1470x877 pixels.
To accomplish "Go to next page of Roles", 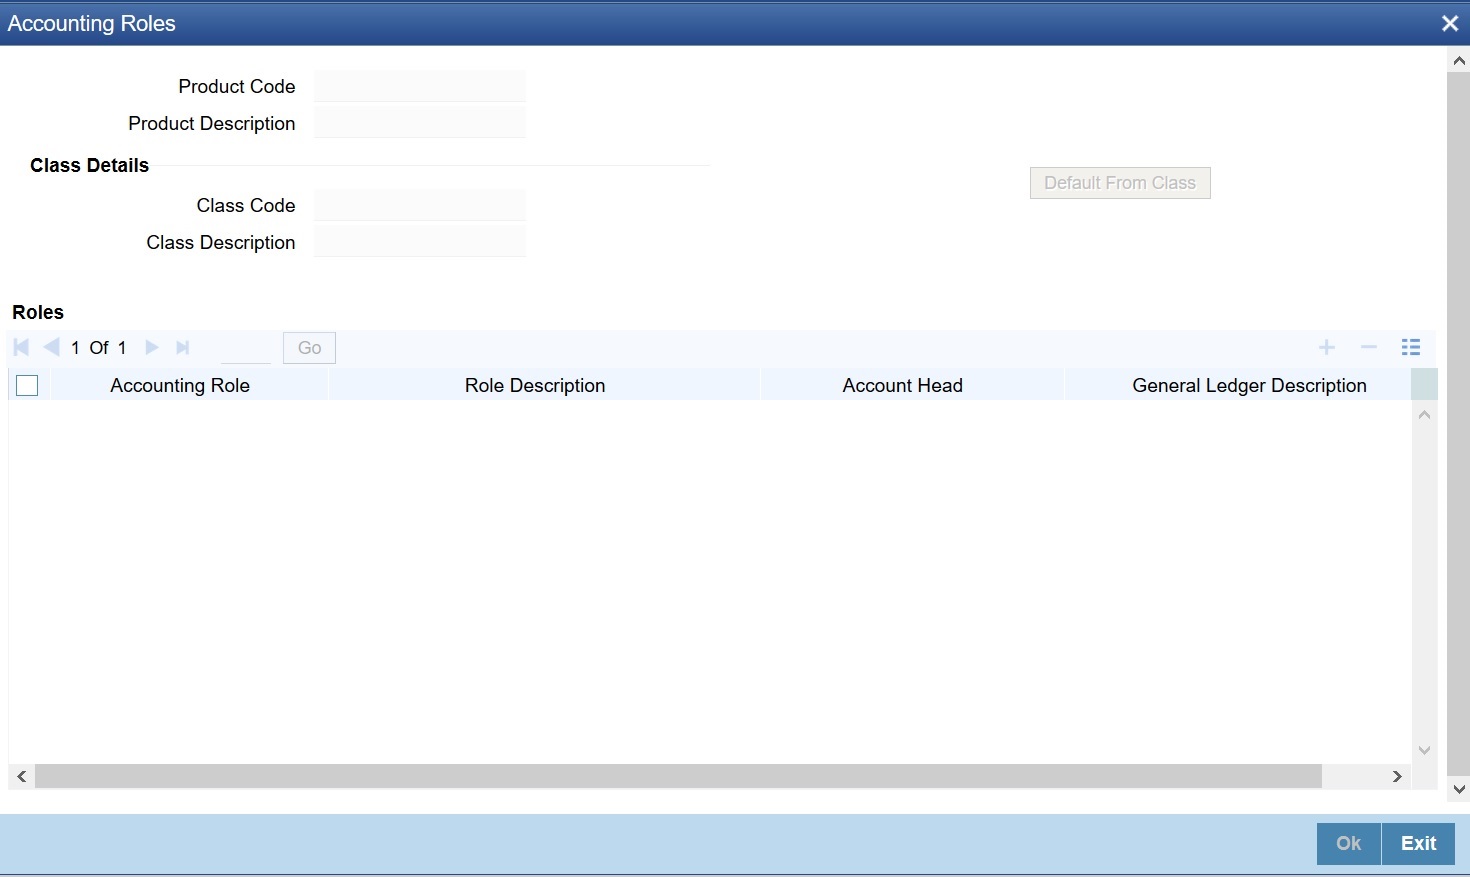I will (152, 347).
